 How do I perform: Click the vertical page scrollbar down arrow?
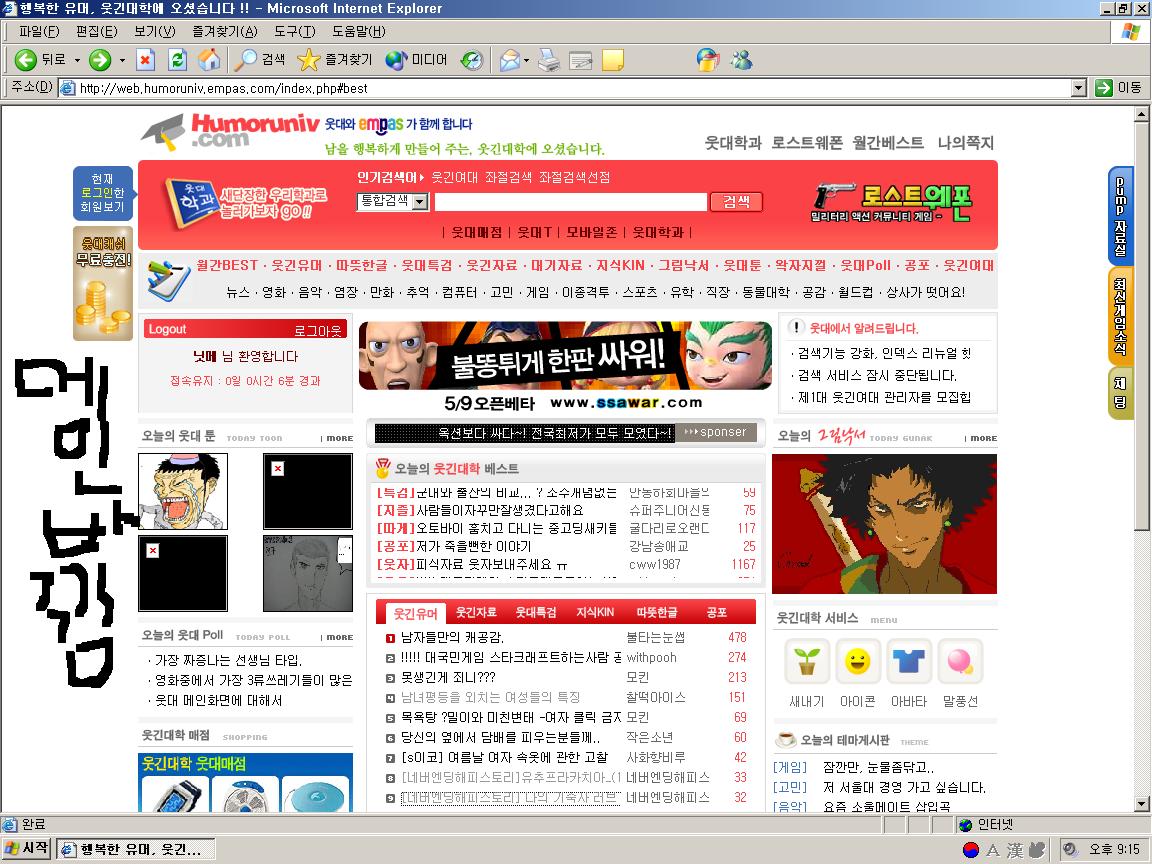[x=1142, y=804]
